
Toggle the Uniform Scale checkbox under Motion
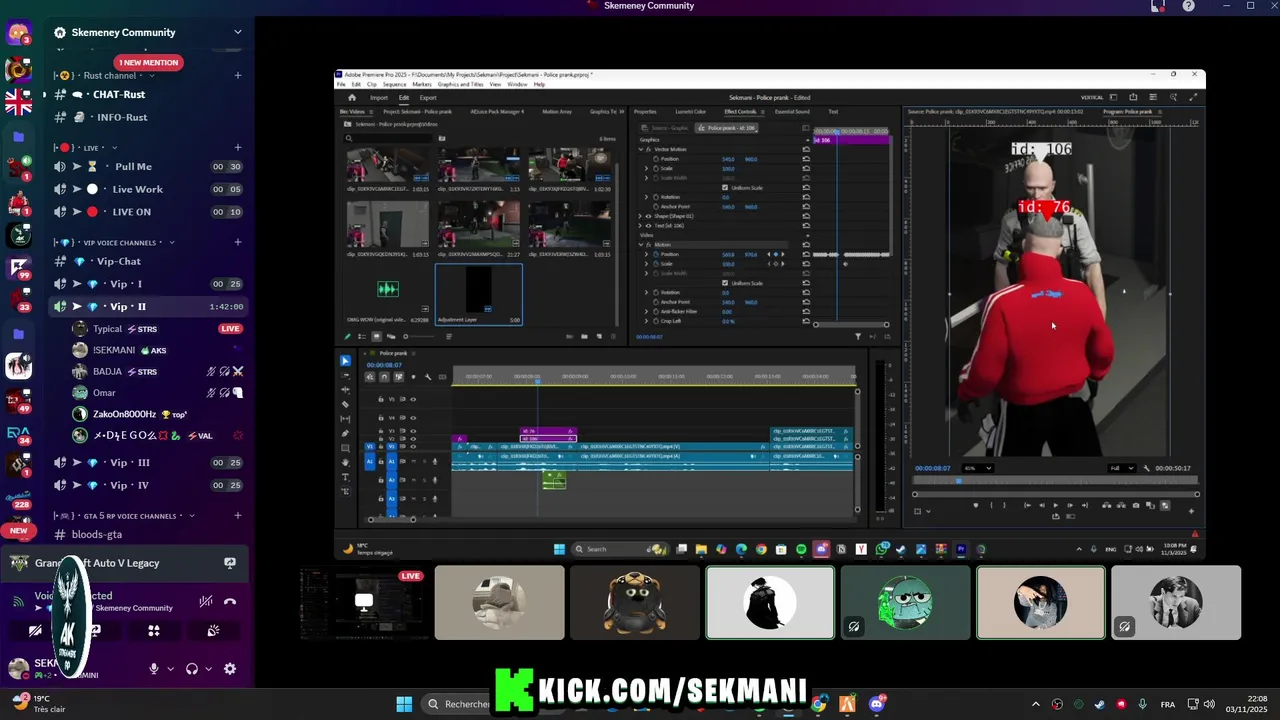tap(726, 283)
